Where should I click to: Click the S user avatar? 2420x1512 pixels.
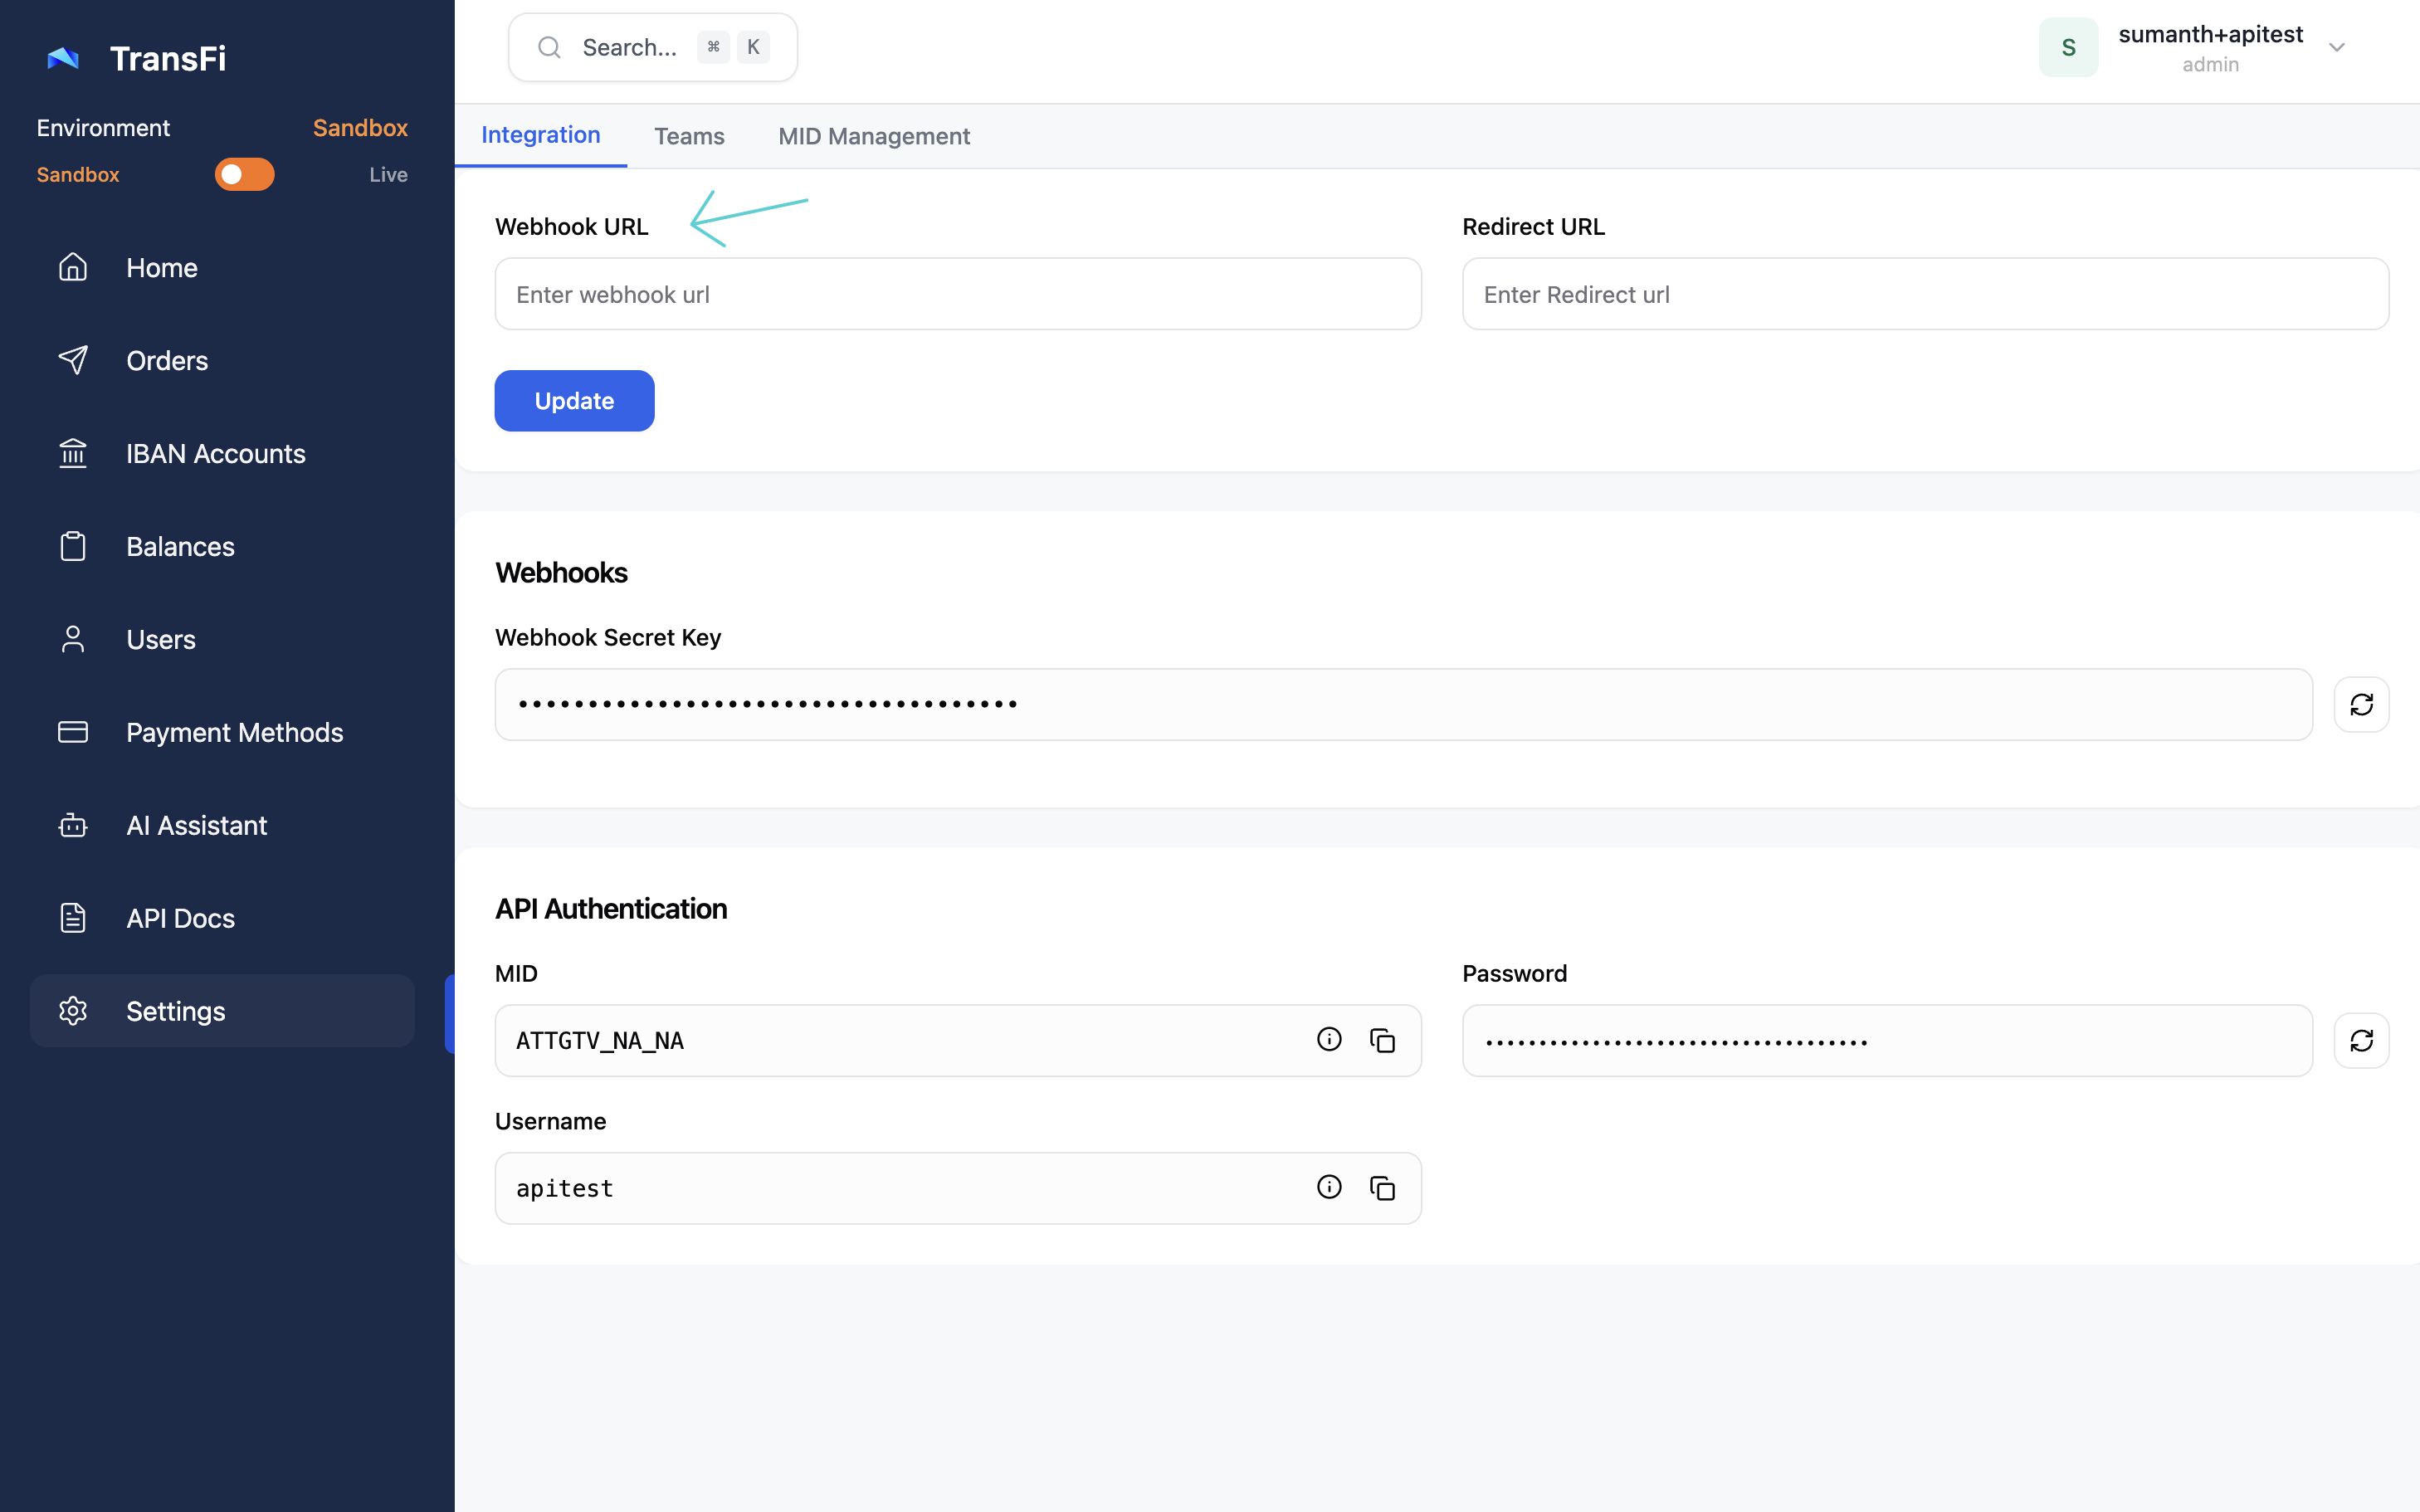(2068, 48)
